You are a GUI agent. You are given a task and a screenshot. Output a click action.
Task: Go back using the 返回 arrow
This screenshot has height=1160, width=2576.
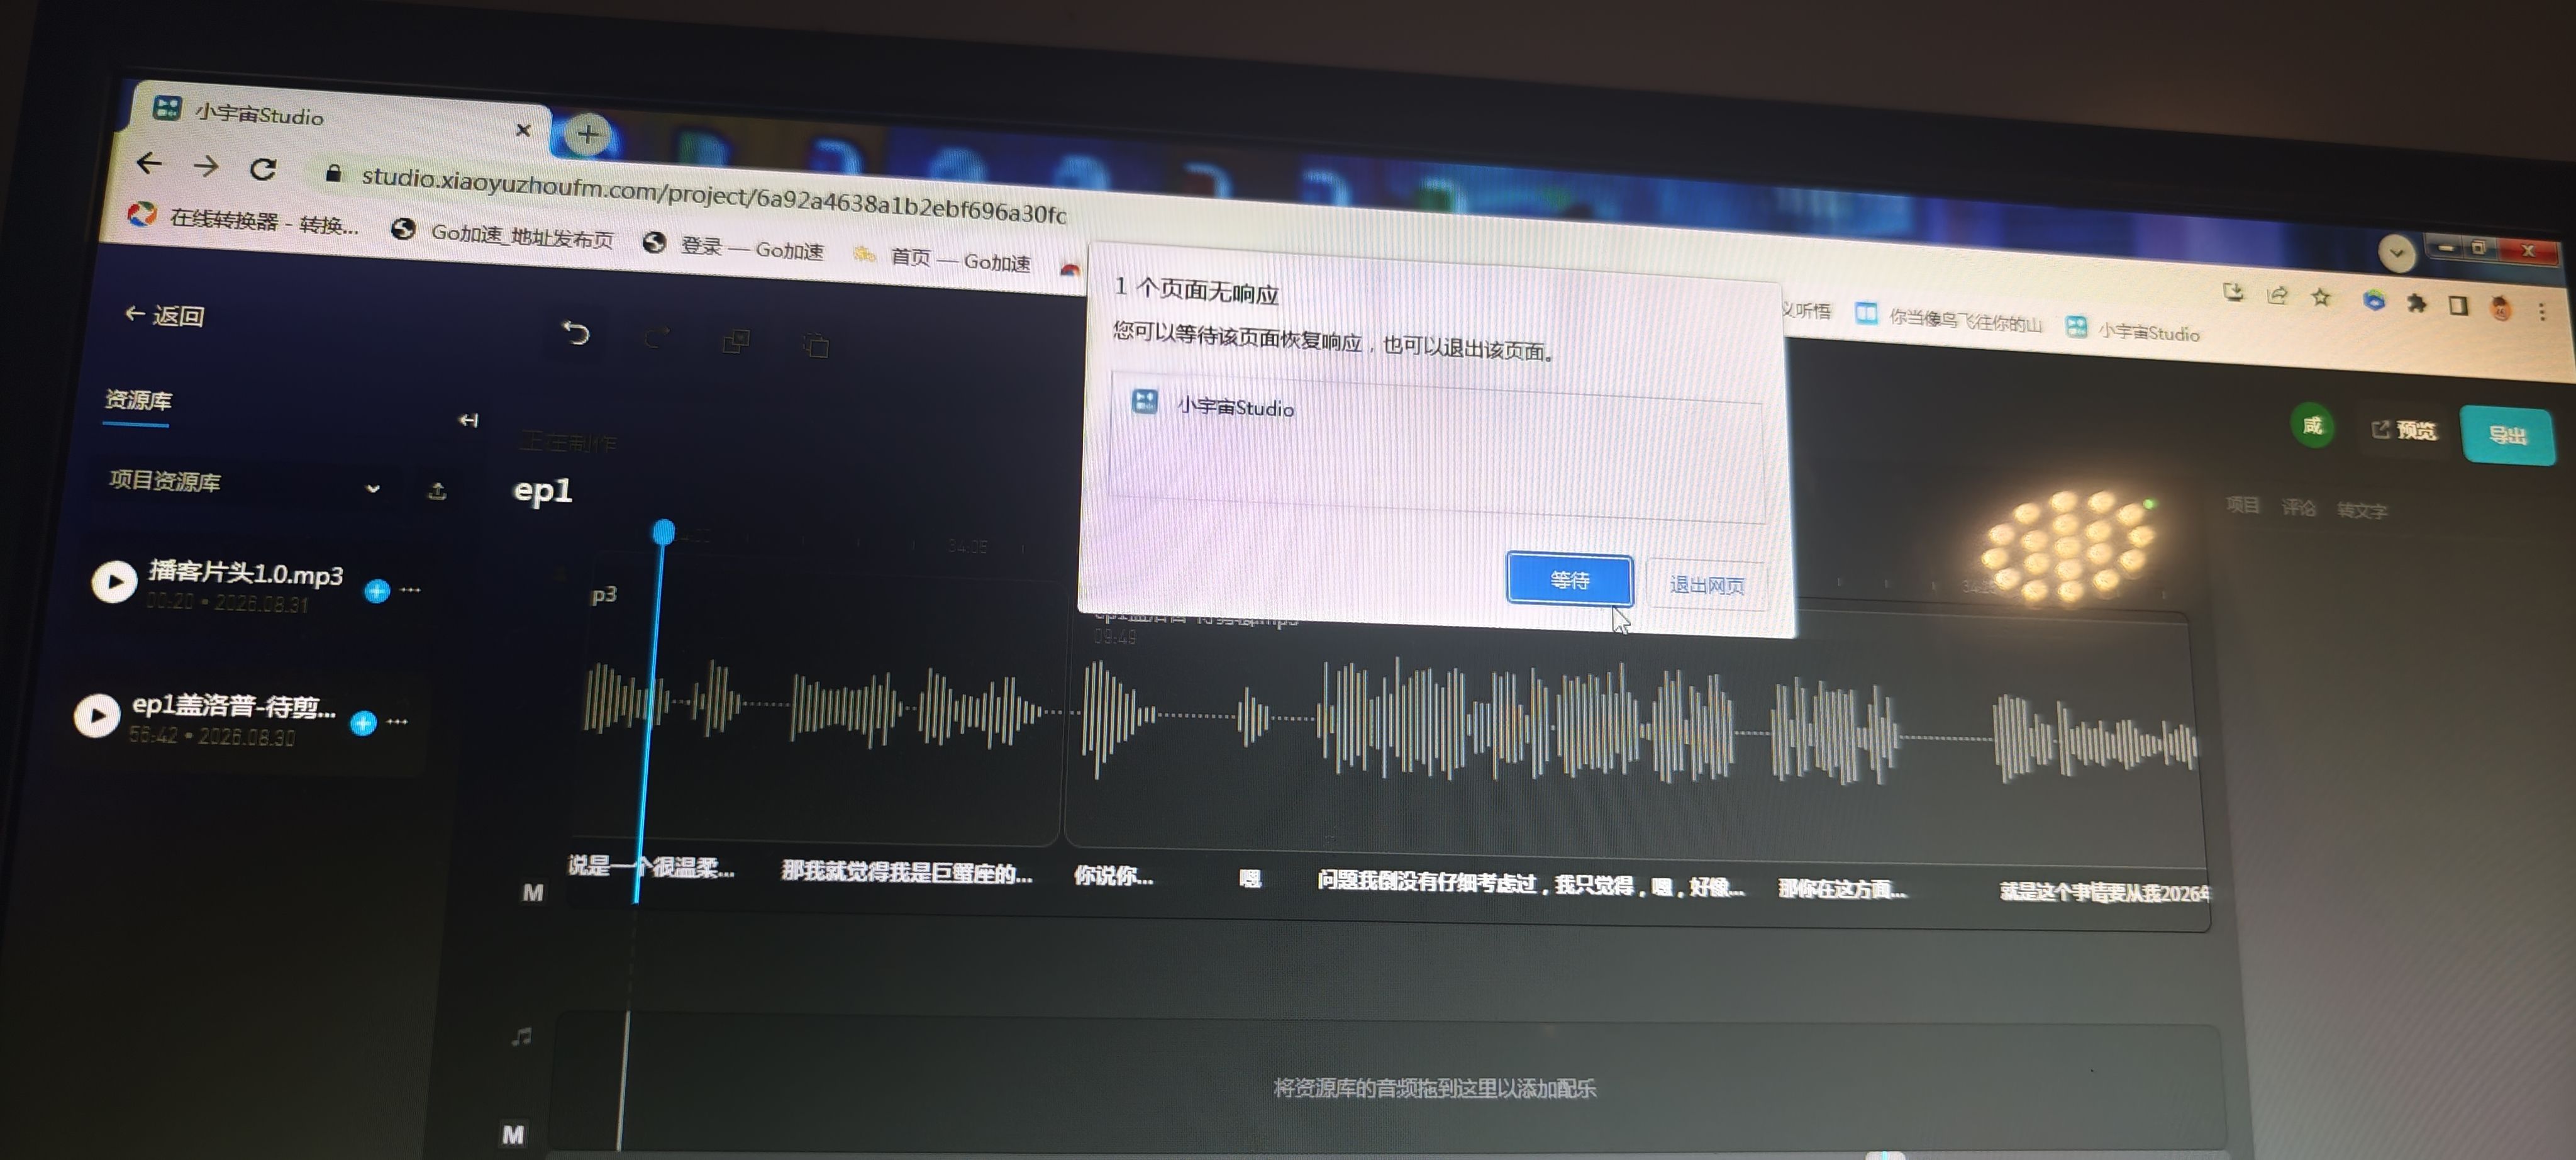click(164, 315)
